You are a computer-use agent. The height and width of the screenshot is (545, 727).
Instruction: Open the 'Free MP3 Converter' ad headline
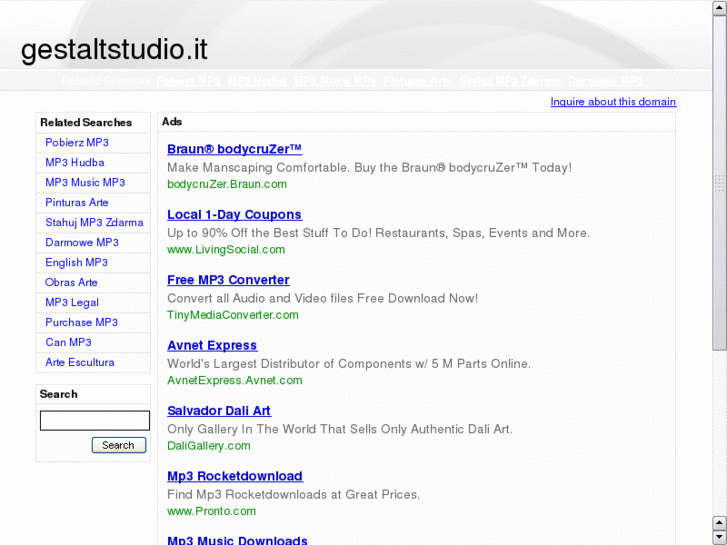[x=228, y=280]
